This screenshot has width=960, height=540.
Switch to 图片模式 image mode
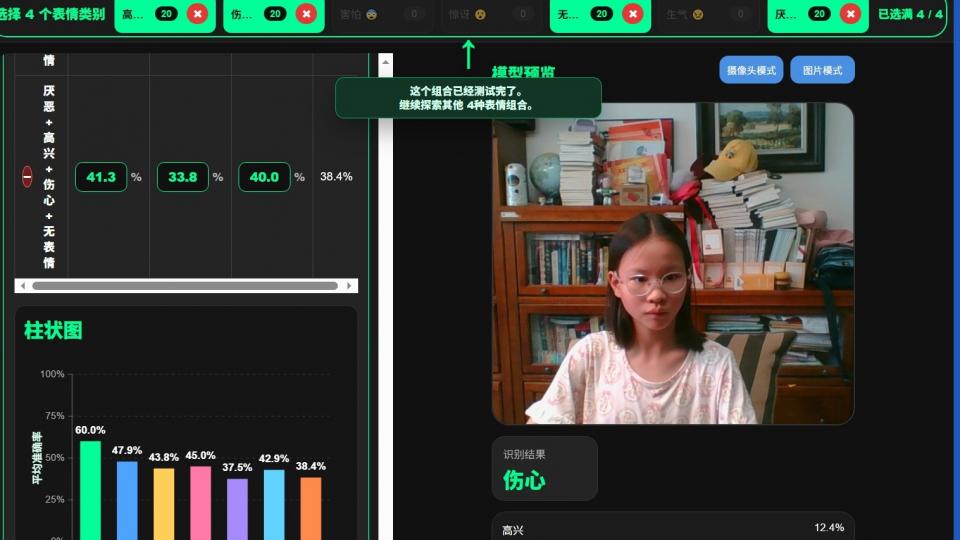coord(822,70)
